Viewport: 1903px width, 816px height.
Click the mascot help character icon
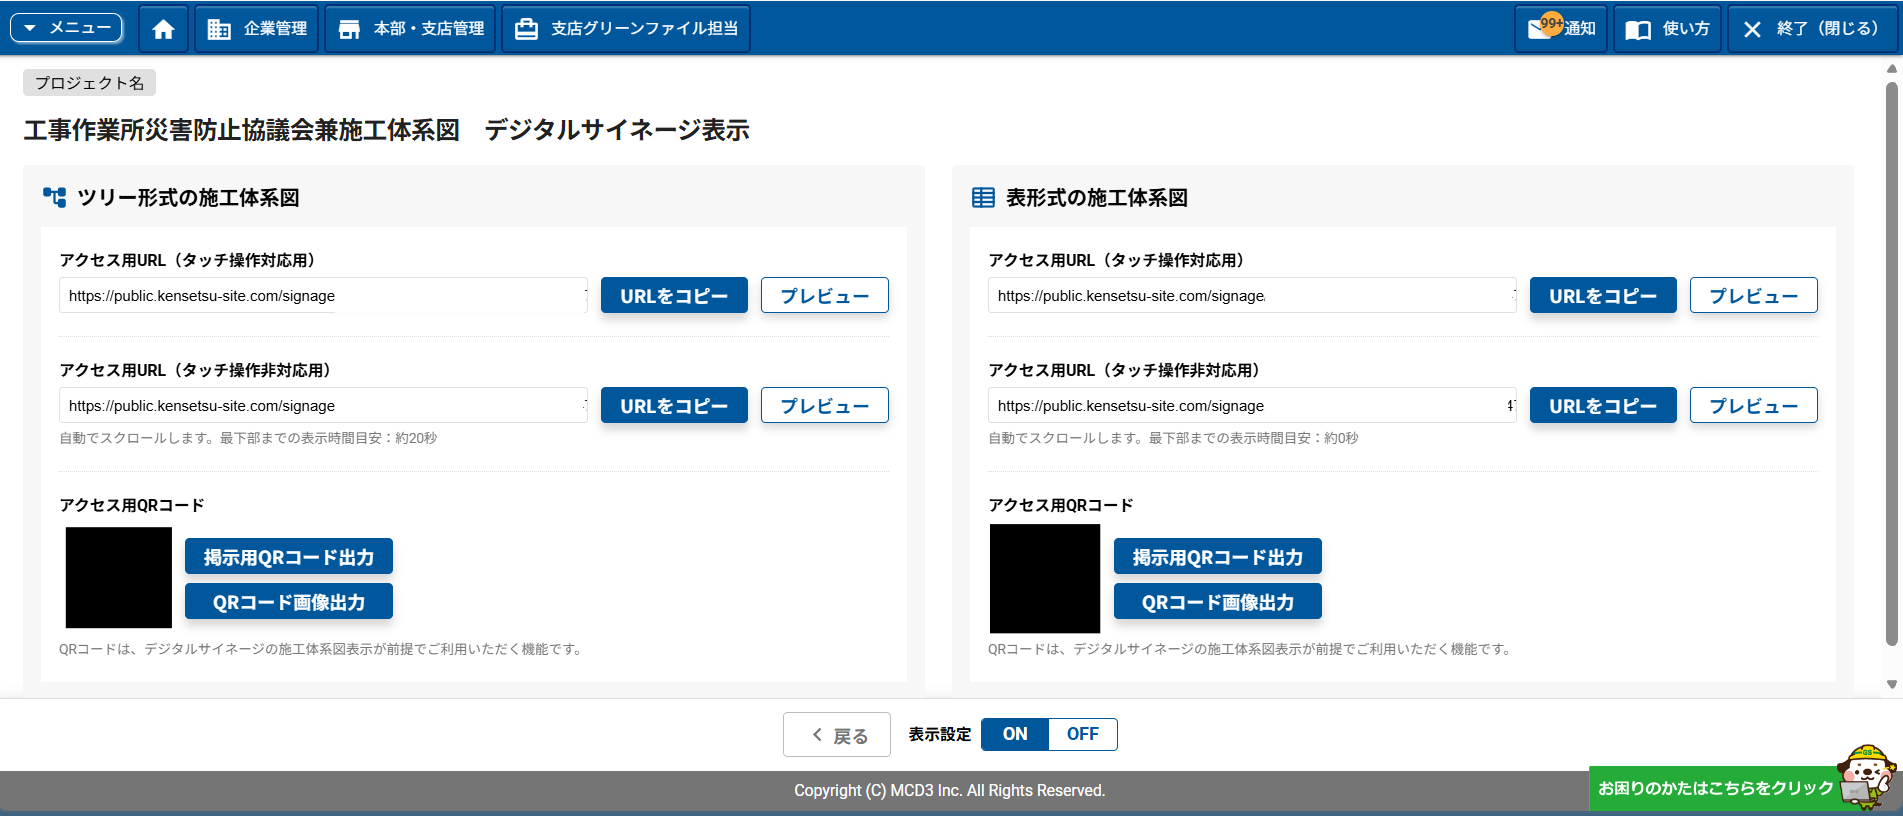[1866, 775]
